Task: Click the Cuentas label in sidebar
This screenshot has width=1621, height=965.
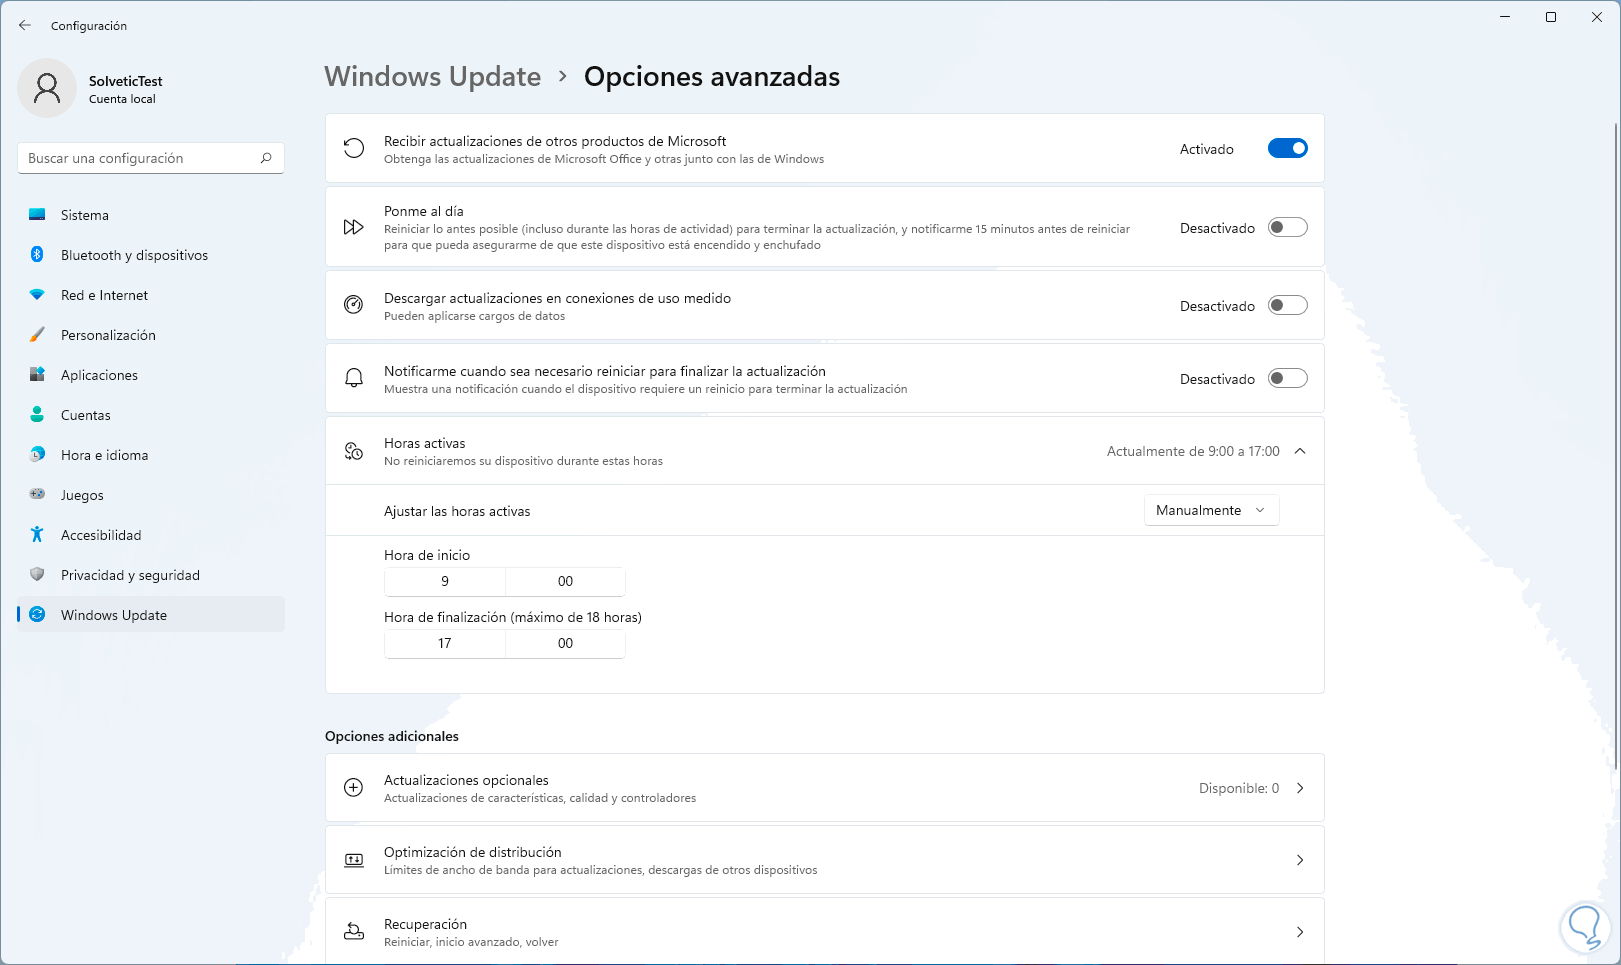Action: tap(86, 415)
